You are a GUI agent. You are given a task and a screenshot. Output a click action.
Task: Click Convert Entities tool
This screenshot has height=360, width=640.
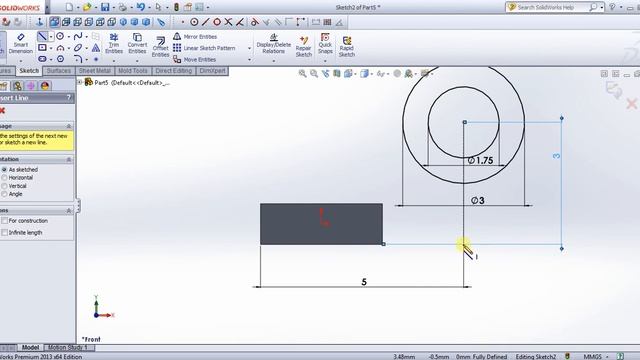click(137, 43)
